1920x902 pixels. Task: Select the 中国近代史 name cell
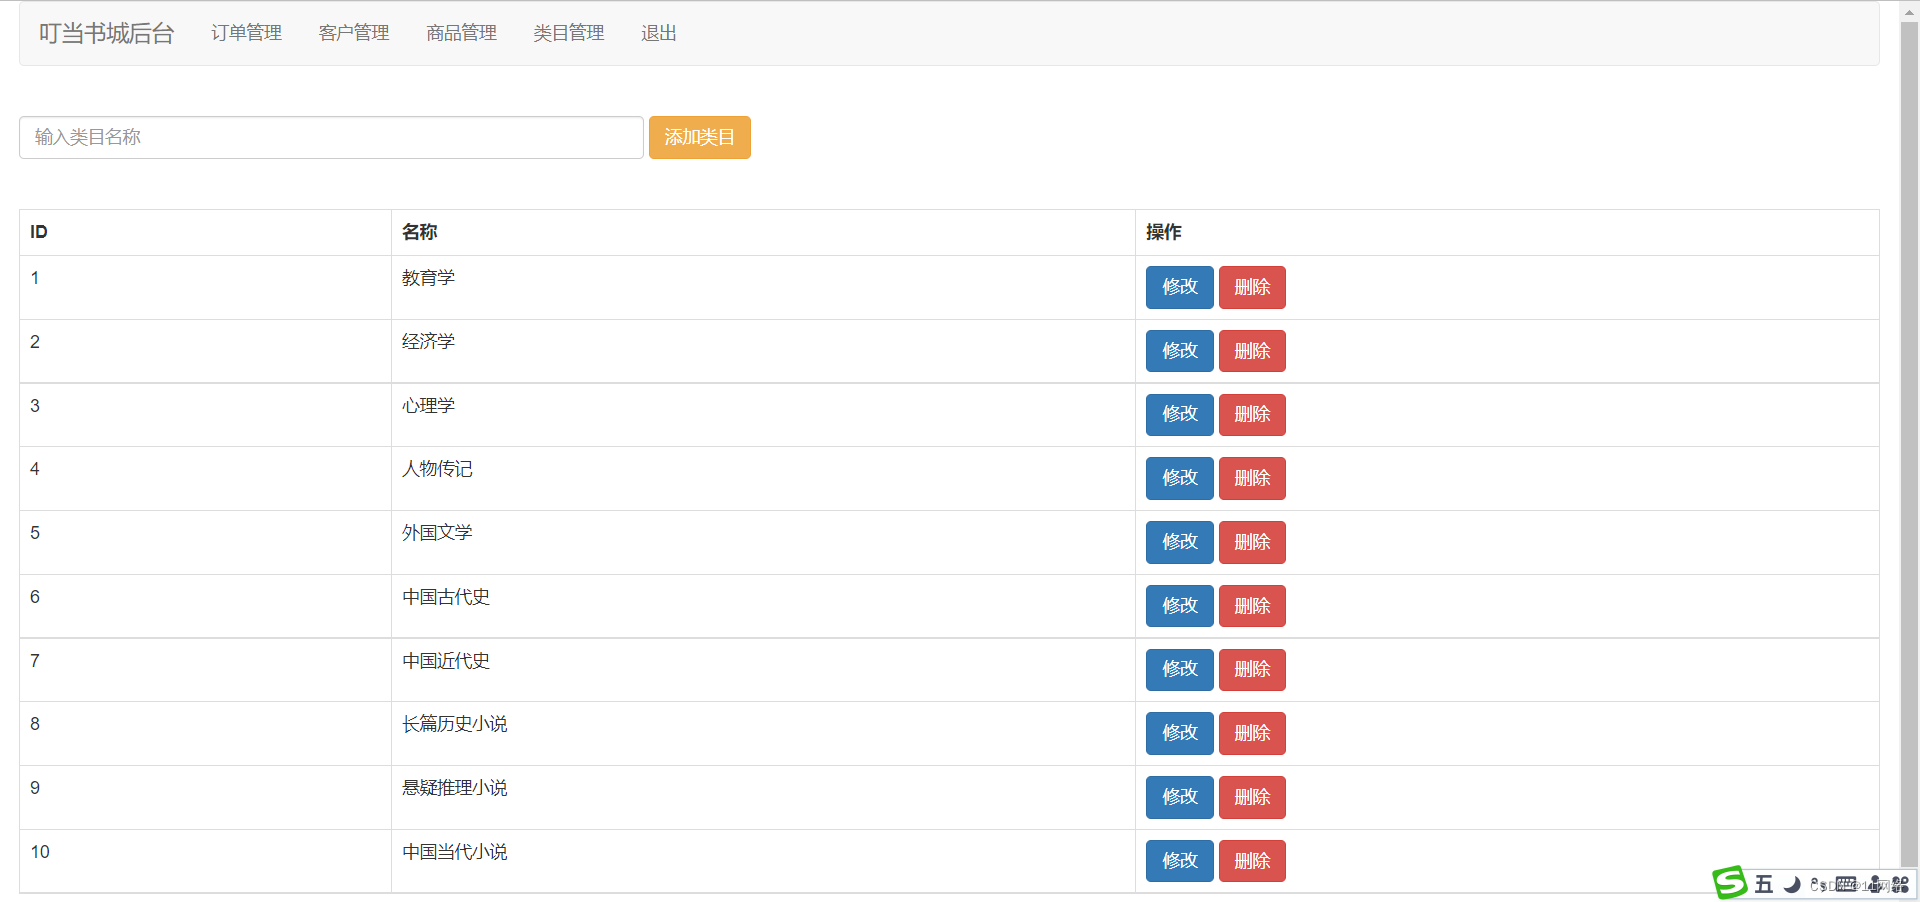763,670
